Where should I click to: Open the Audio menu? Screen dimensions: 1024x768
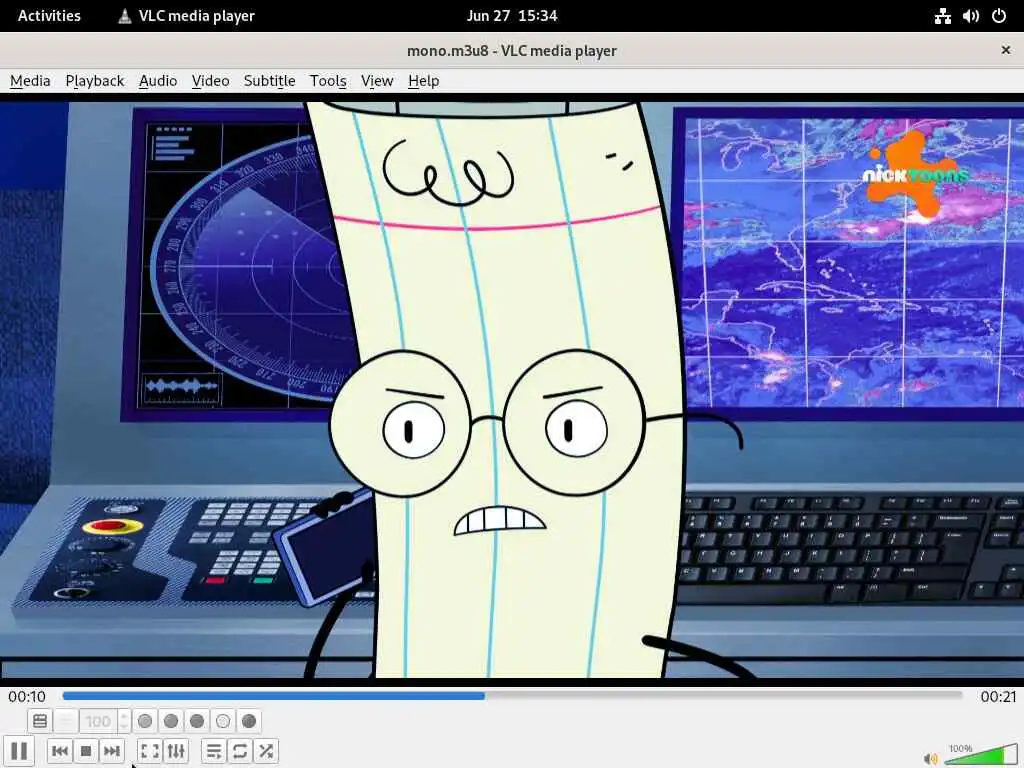click(x=158, y=81)
